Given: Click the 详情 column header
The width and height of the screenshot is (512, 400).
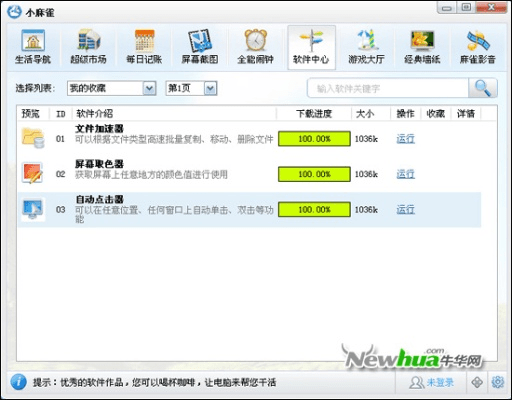Looking at the screenshot, I should coord(466,114).
